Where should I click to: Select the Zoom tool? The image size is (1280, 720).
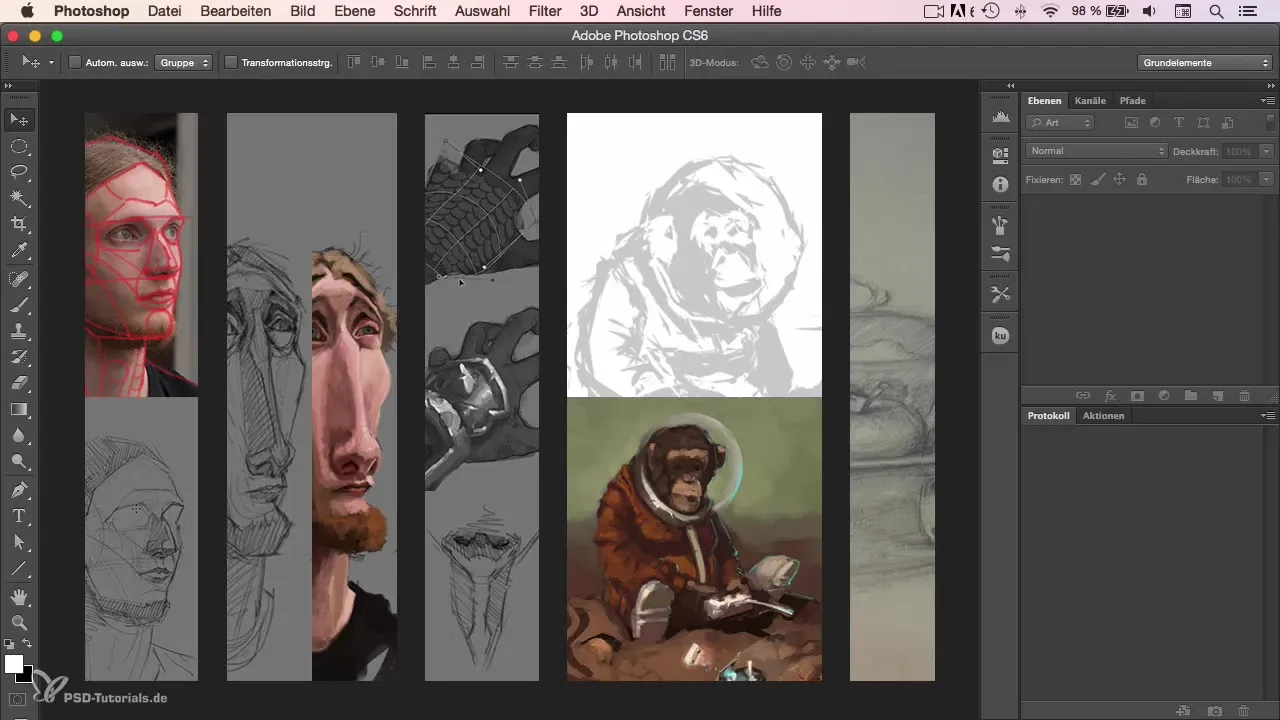tap(19, 623)
